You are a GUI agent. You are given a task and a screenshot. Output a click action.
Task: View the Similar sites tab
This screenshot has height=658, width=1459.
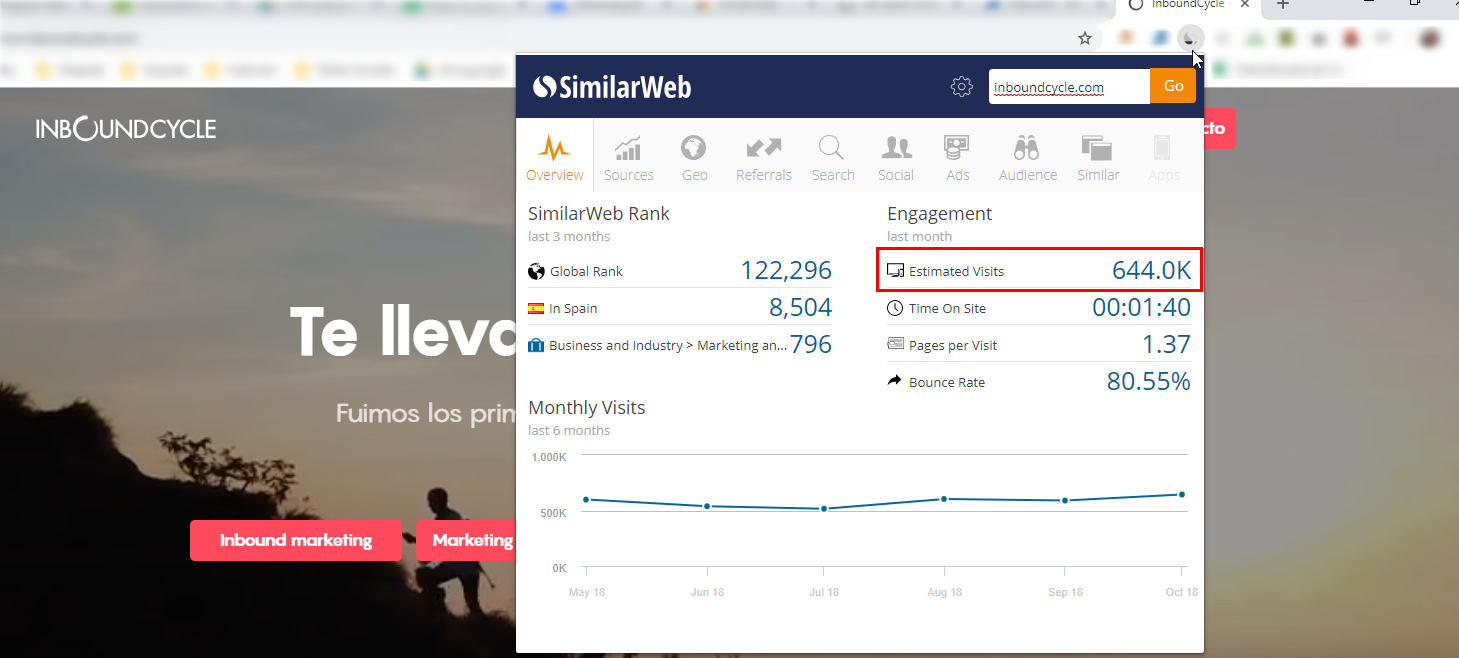tap(1097, 158)
